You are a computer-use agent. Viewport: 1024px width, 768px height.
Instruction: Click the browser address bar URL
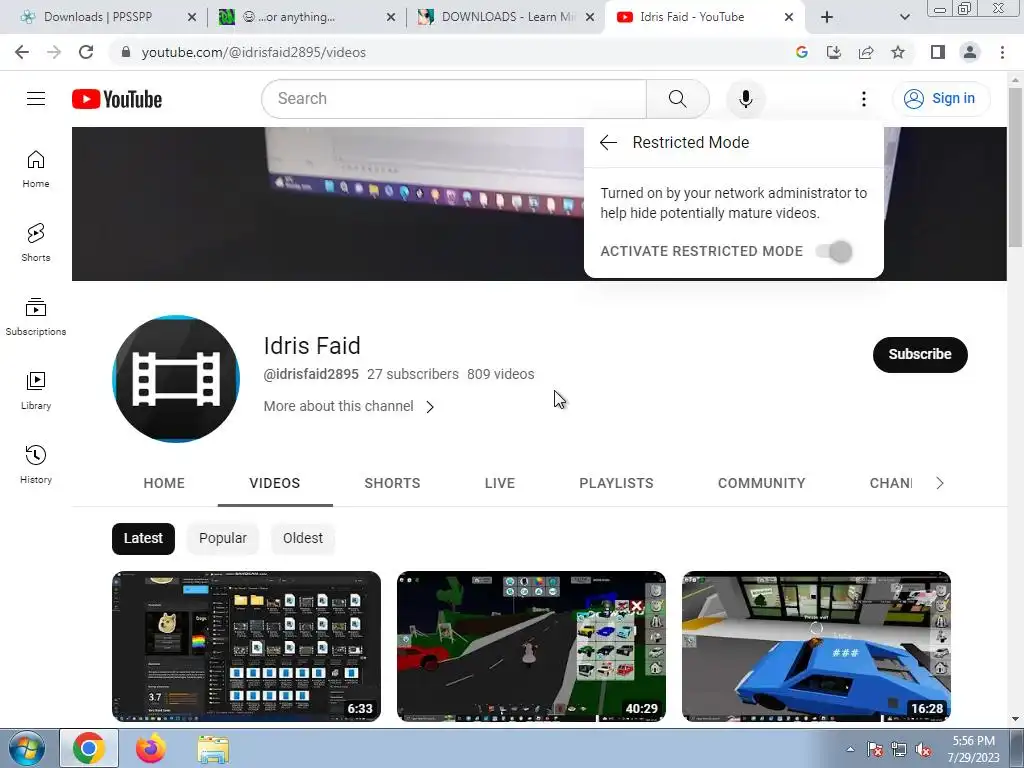coord(253,52)
